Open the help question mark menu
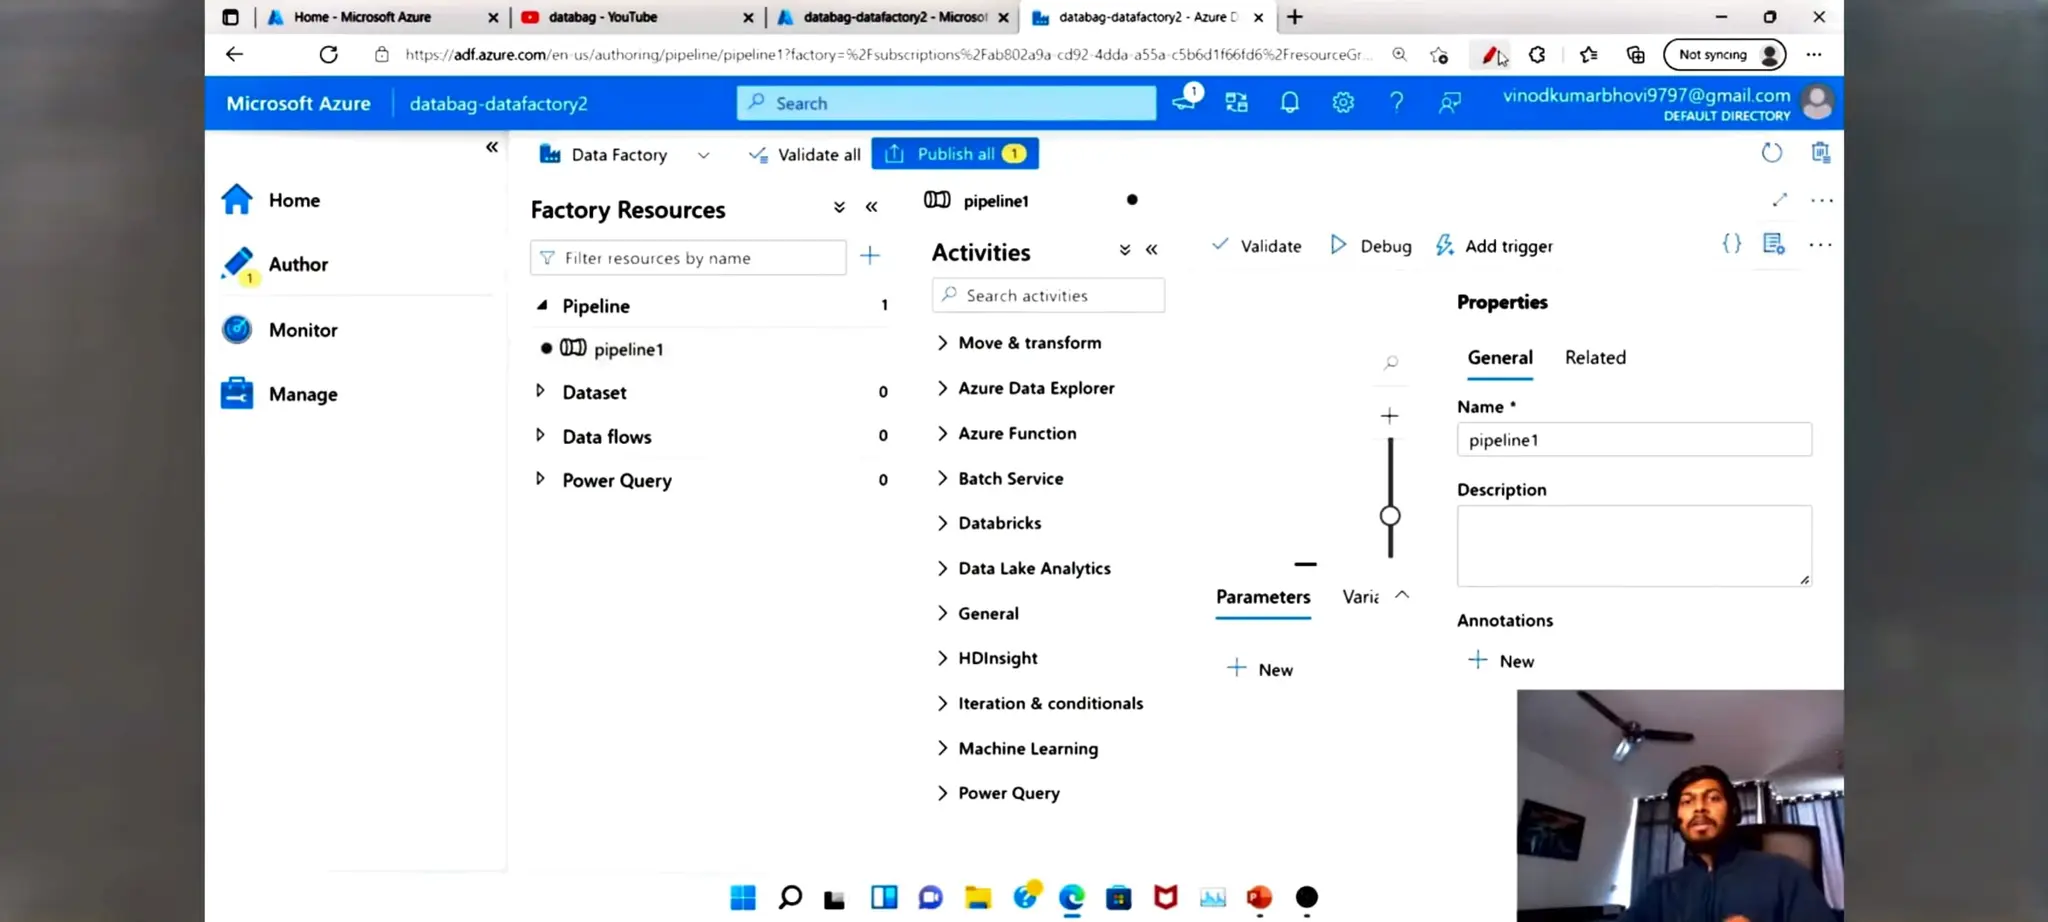Image resolution: width=2048 pixels, height=922 pixels. (x=1397, y=102)
